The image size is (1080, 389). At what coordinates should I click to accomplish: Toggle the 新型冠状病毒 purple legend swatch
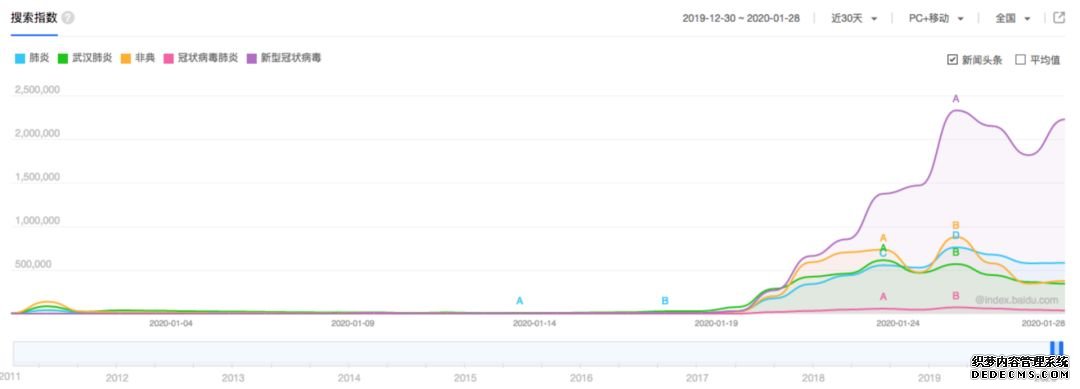click(x=252, y=59)
